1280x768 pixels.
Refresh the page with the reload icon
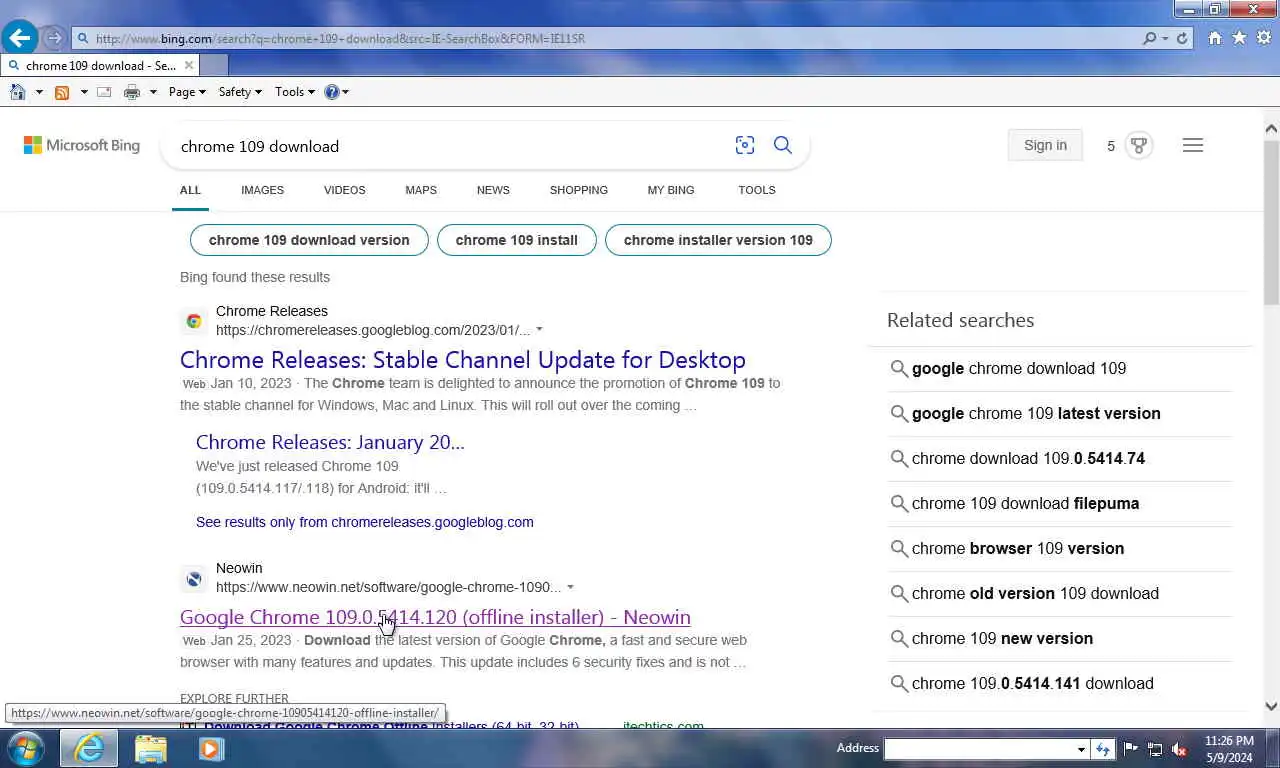pos(1182,39)
